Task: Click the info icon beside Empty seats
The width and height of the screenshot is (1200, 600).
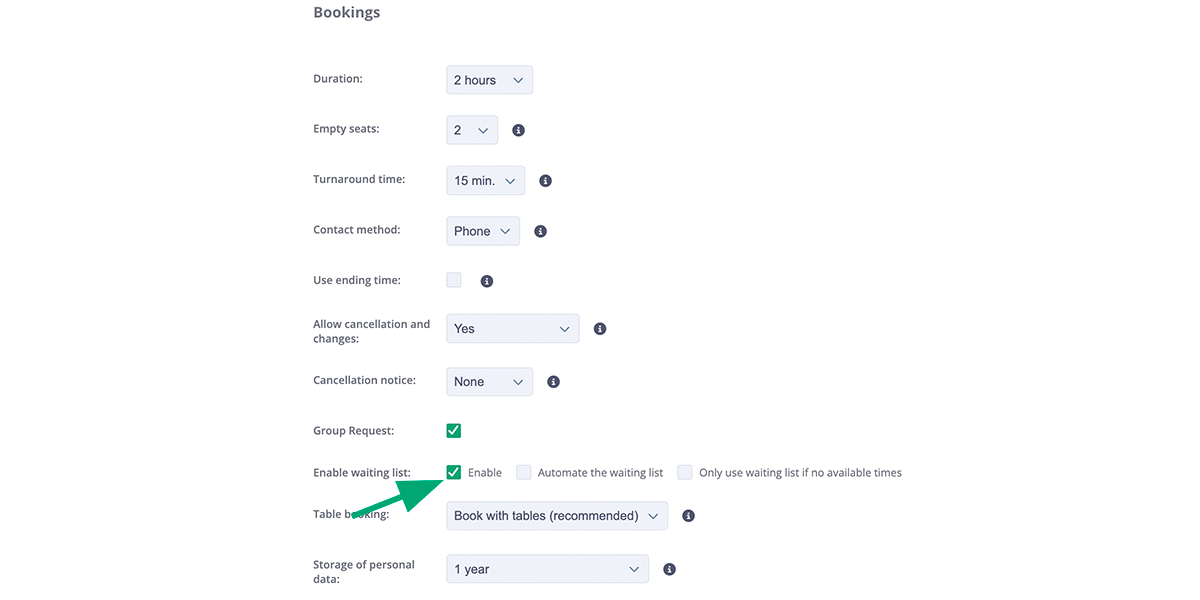Action: [518, 129]
